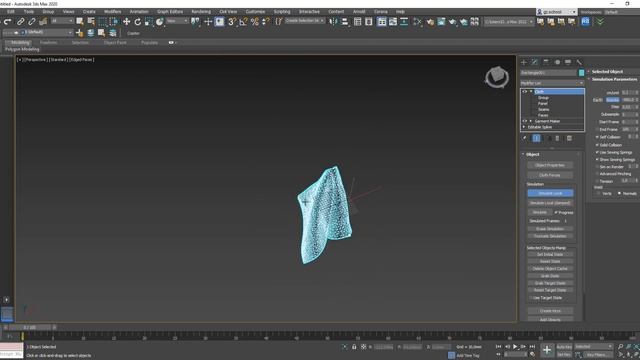Activate the Select and Move tool
Viewport: 640px width, 360px height.
click(127, 22)
